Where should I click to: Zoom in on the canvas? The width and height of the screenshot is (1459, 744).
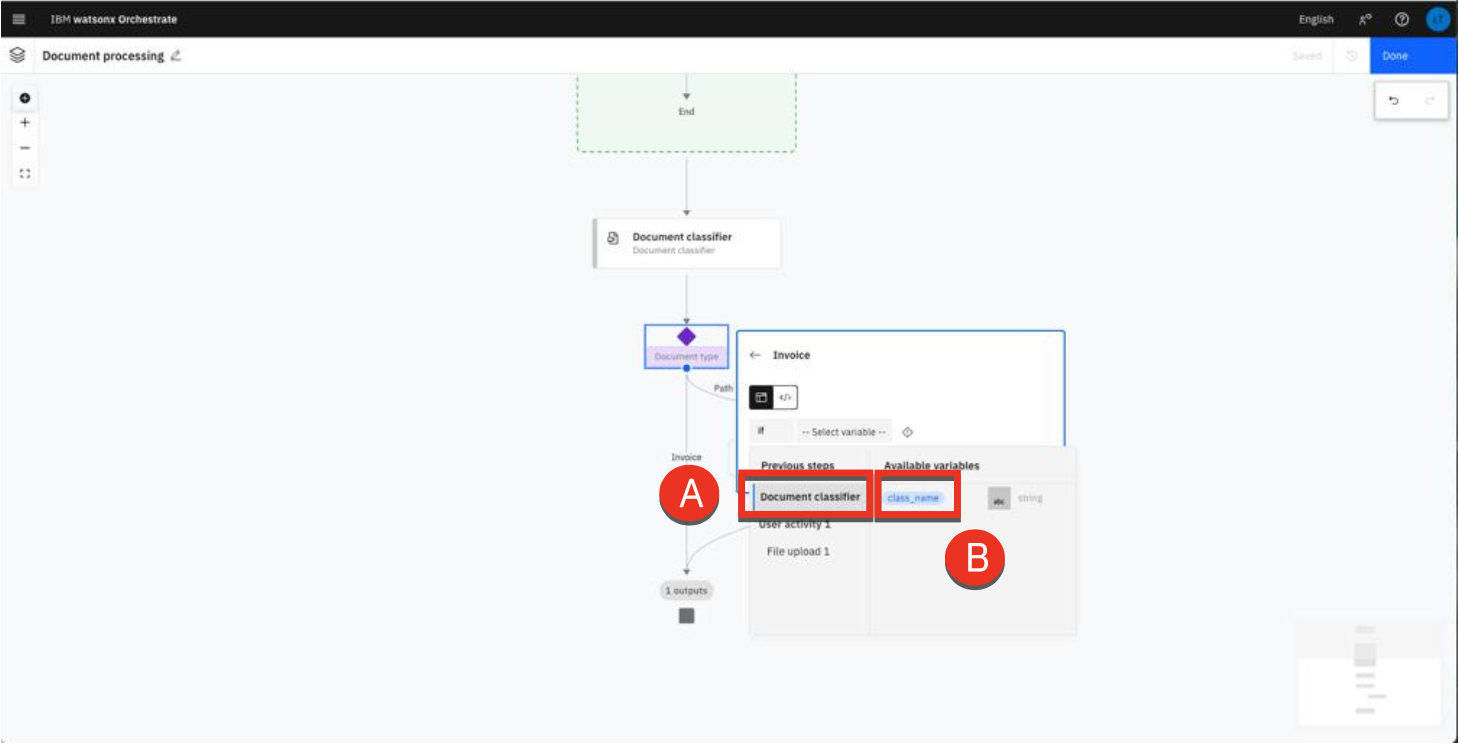coord(25,123)
